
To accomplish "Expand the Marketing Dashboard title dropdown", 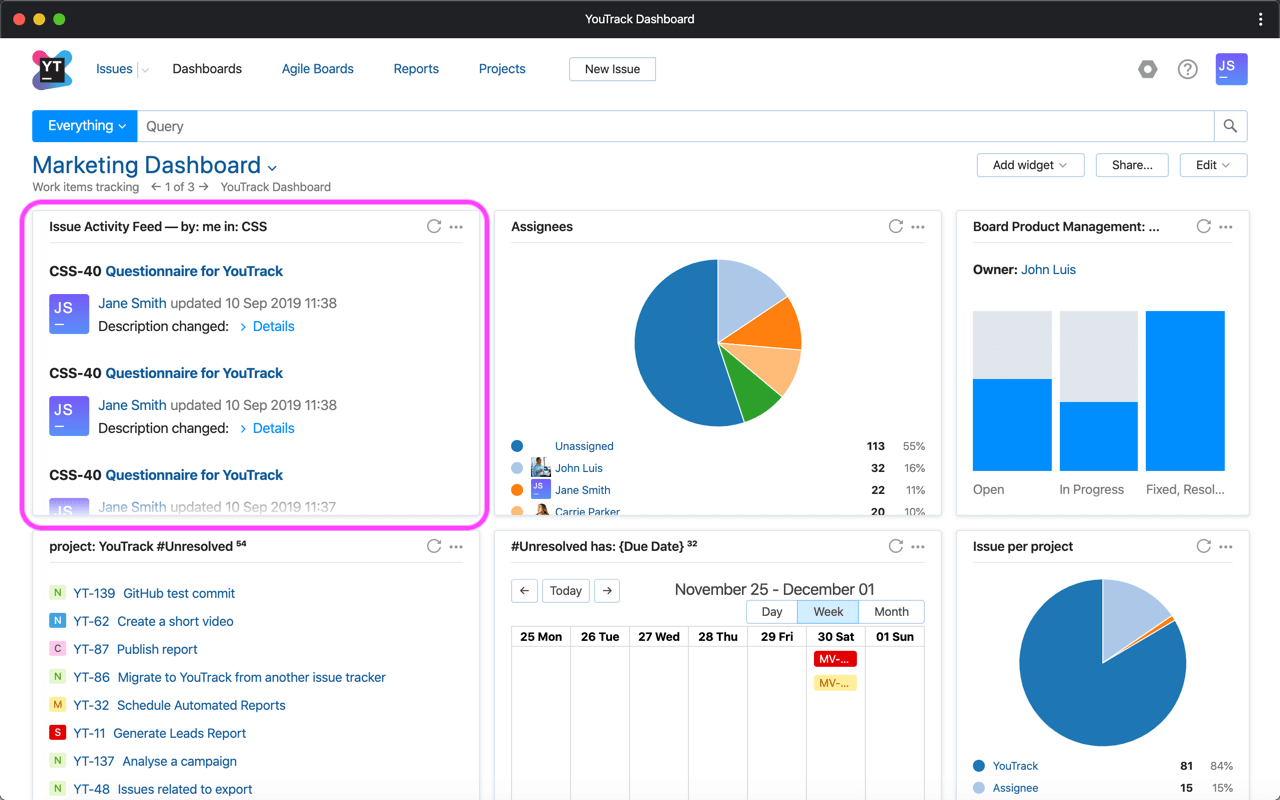I will [x=272, y=168].
